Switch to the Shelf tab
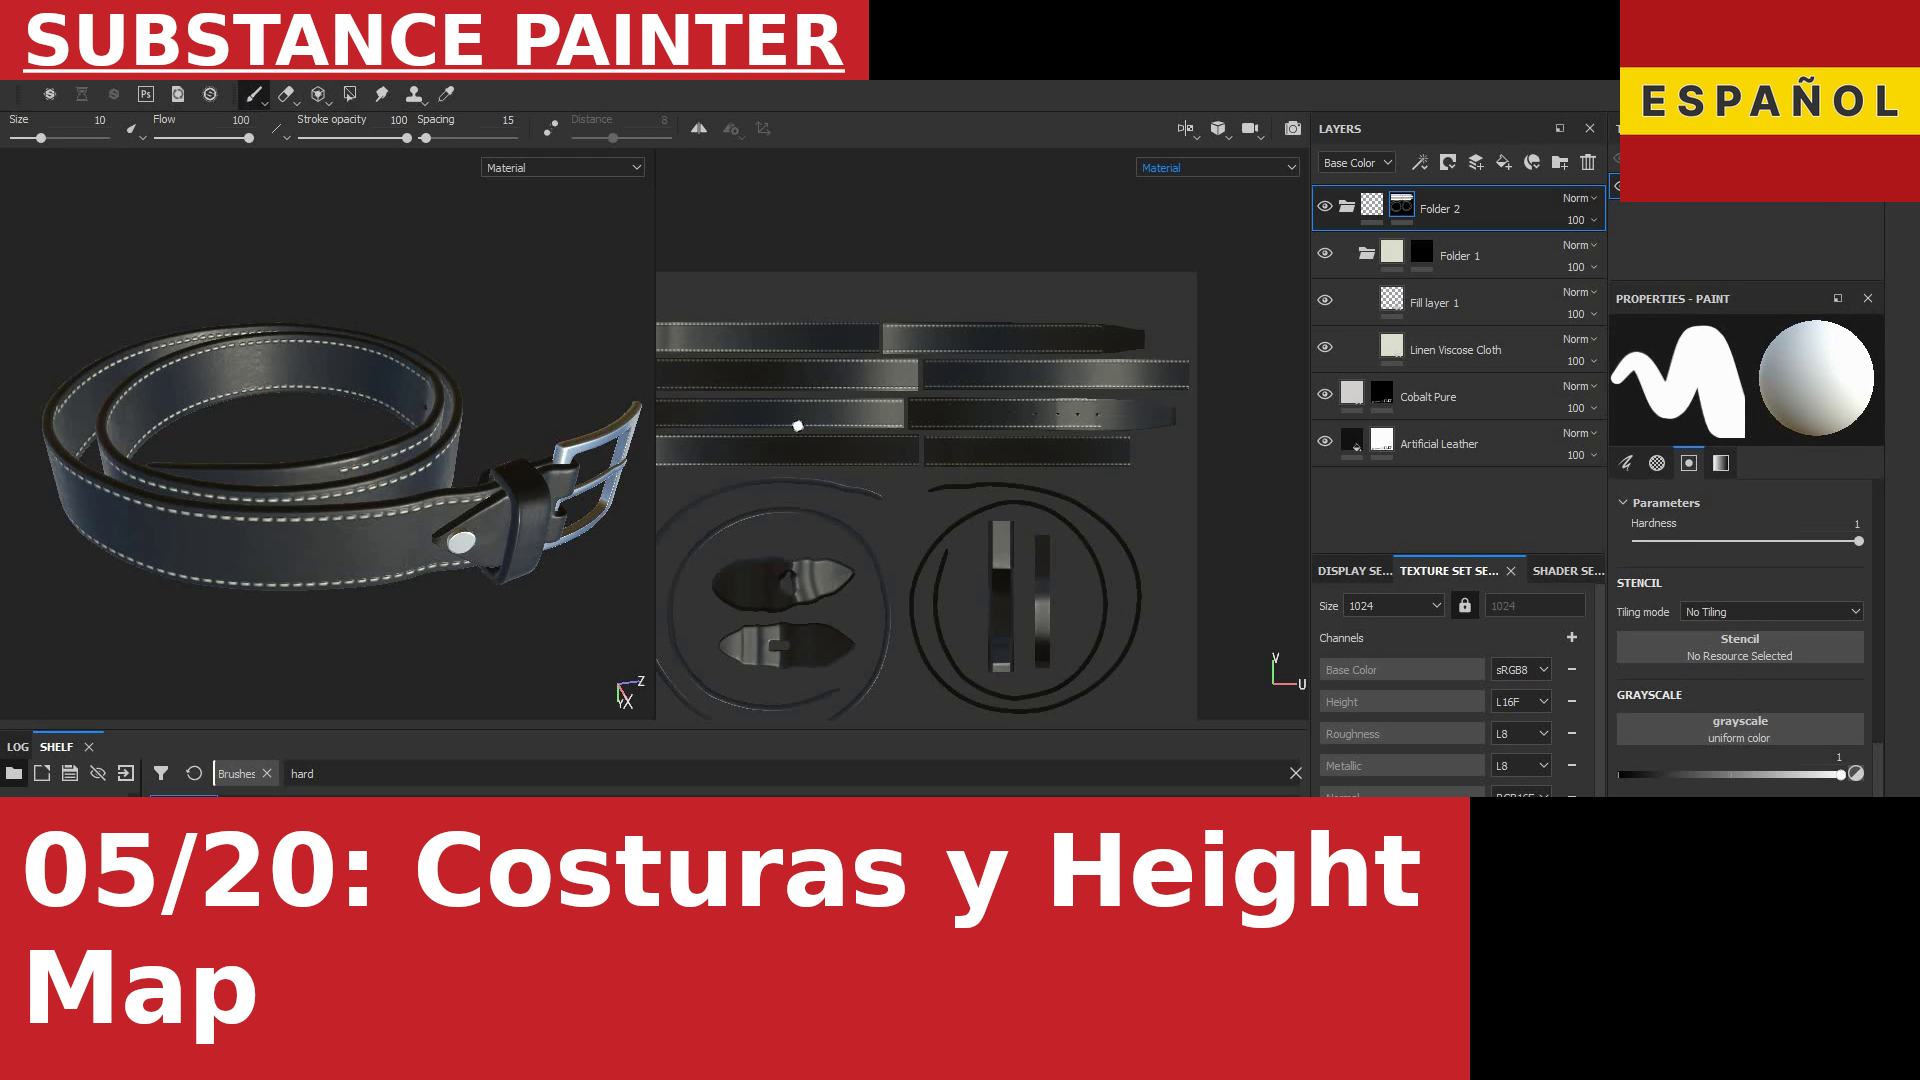This screenshot has width=1920, height=1080. point(56,747)
